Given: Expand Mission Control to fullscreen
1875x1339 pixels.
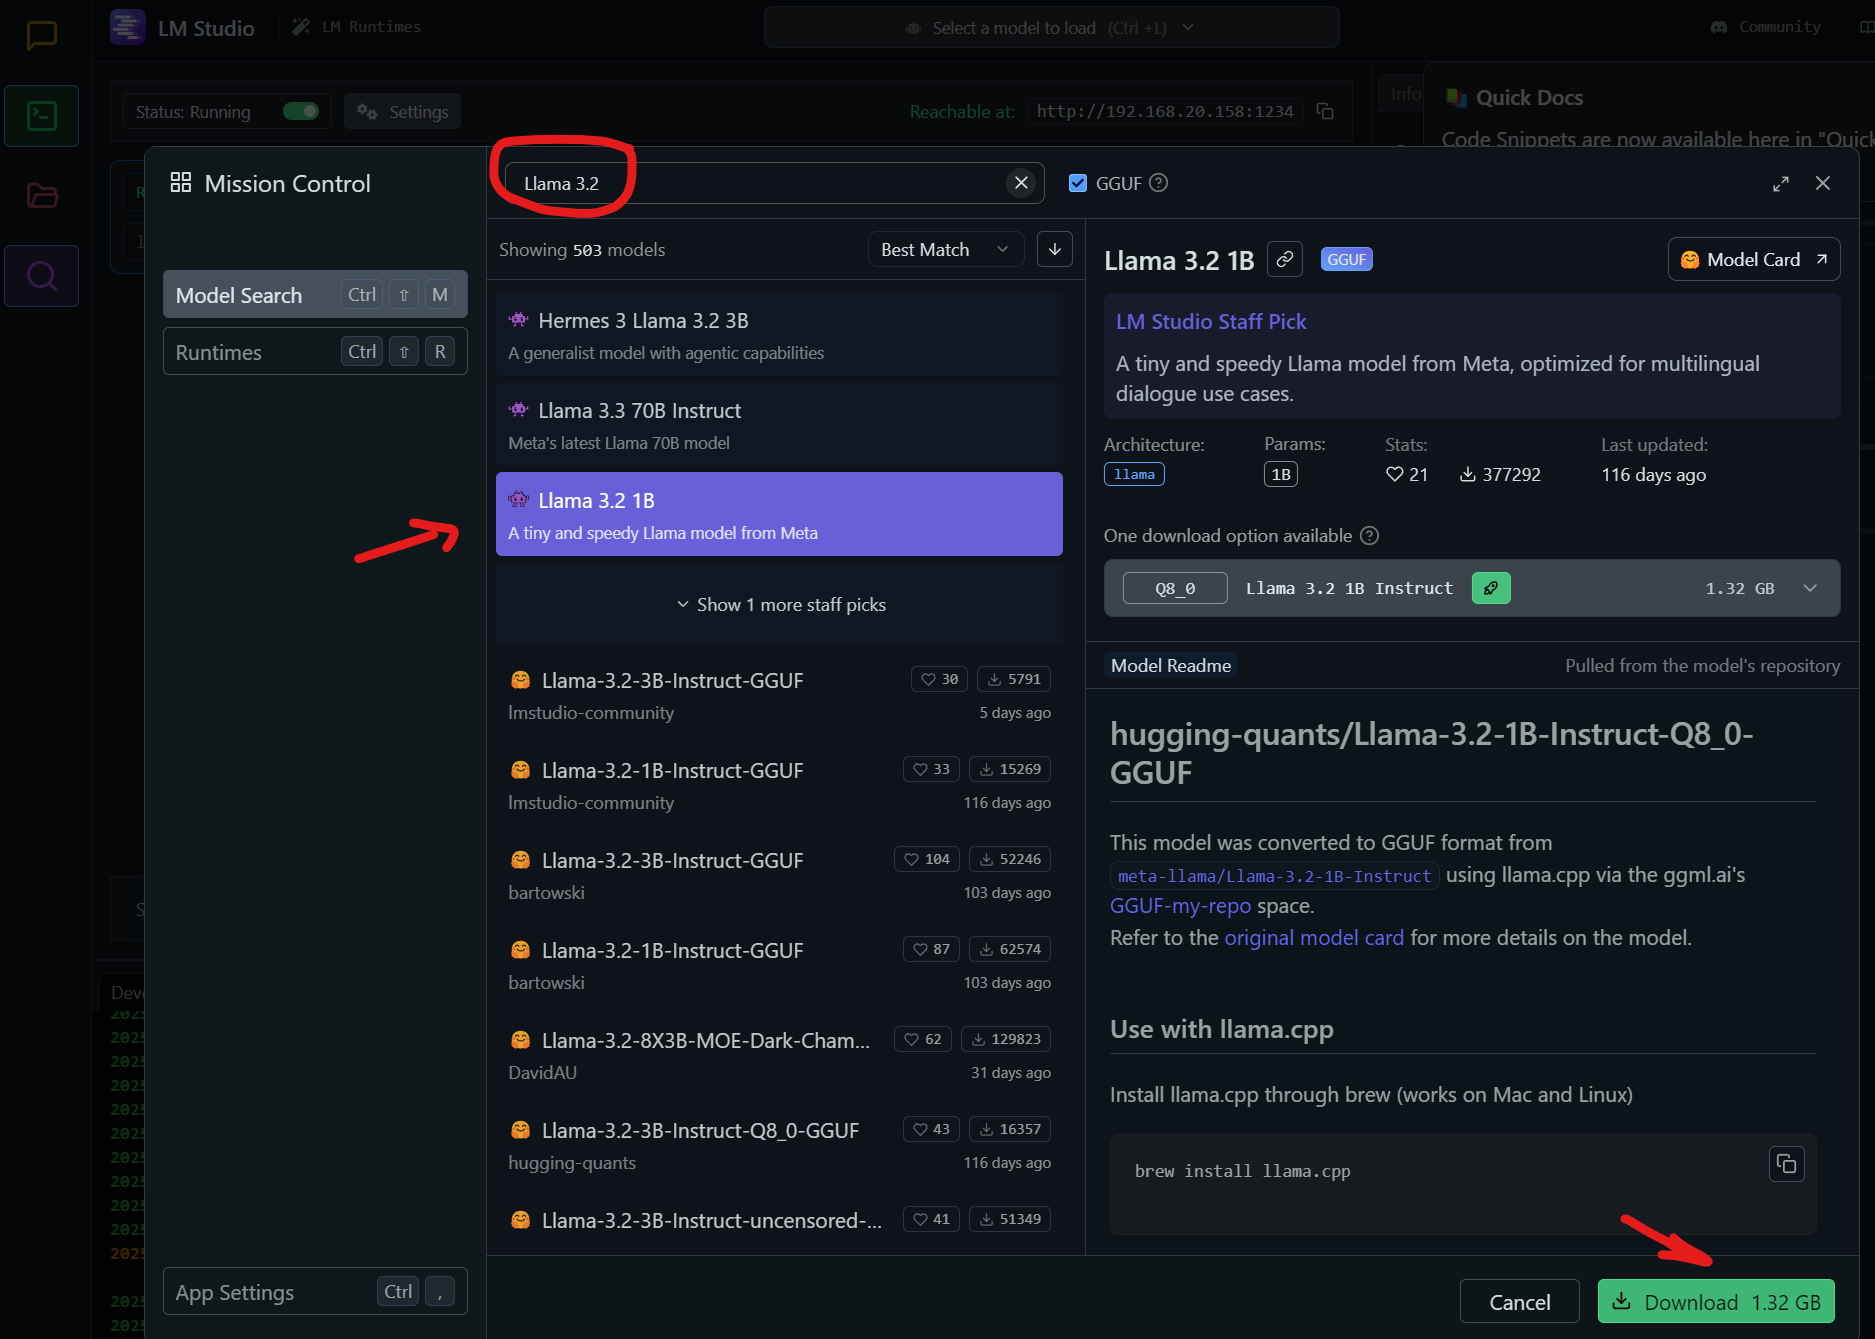Looking at the screenshot, I should [1780, 183].
